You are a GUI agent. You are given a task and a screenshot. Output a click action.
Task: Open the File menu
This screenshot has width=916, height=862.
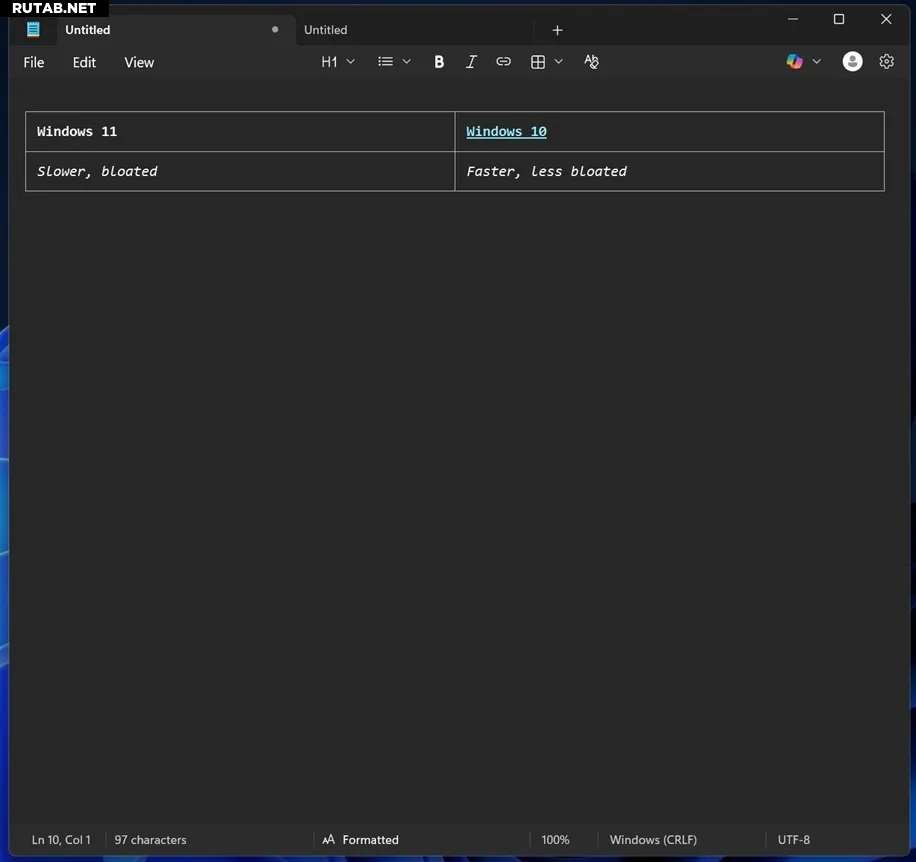pyautogui.click(x=34, y=62)
